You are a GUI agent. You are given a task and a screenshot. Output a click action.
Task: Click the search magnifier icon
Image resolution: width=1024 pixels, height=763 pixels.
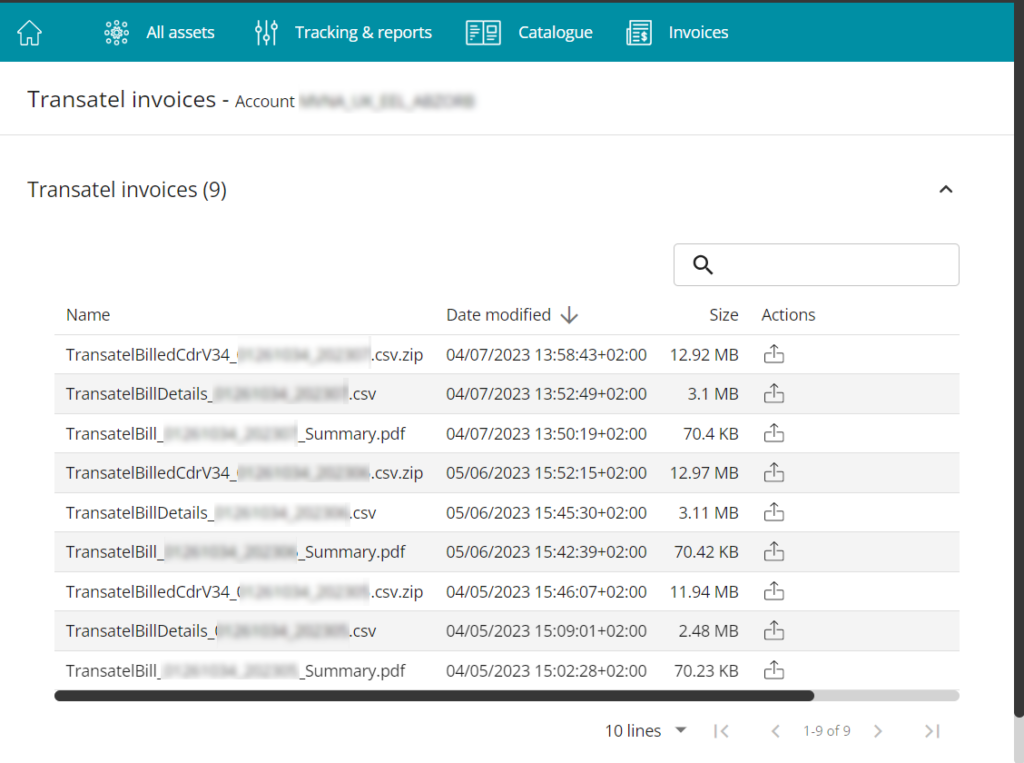[x=702, y=264]
